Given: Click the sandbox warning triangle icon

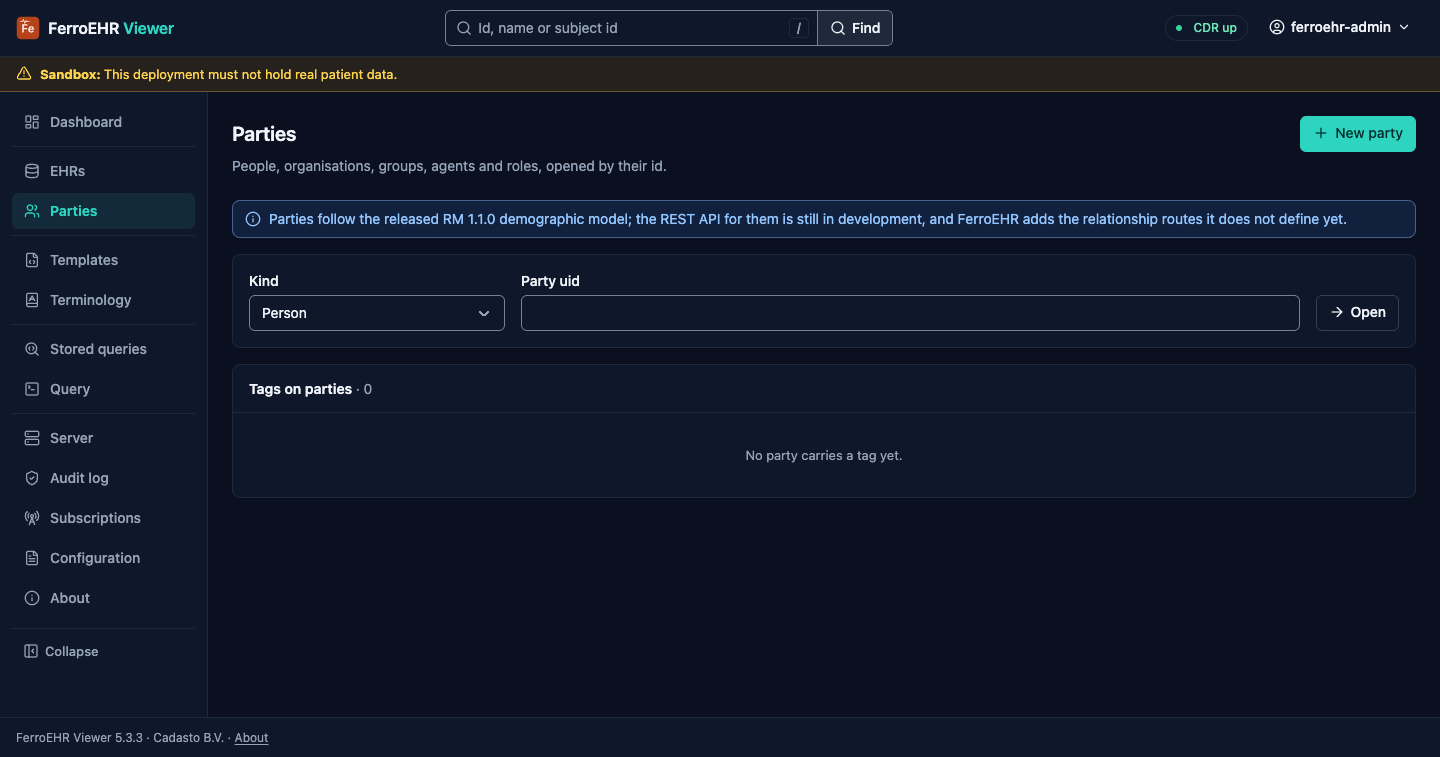Looking at the screenshot, I should point(24,74).
